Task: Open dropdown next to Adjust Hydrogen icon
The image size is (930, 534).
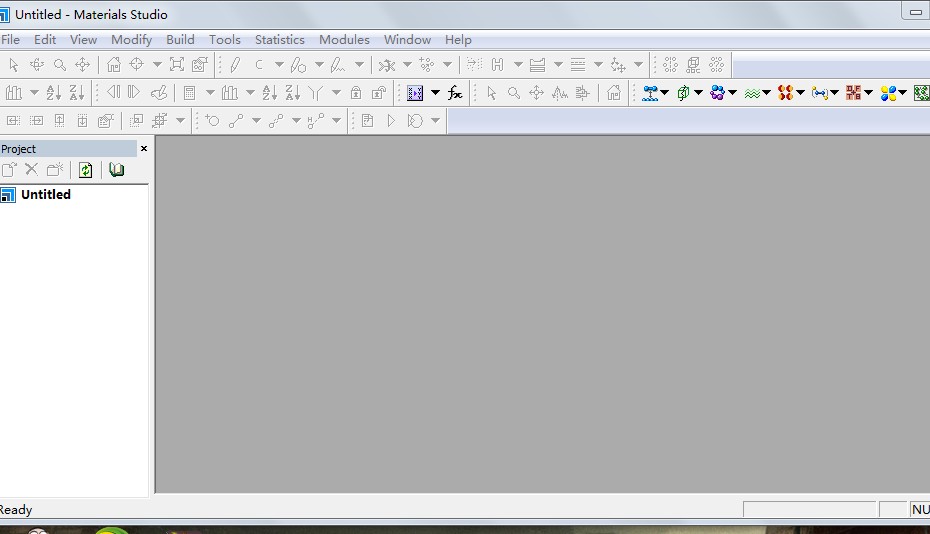Action: (x=518, y=64)
